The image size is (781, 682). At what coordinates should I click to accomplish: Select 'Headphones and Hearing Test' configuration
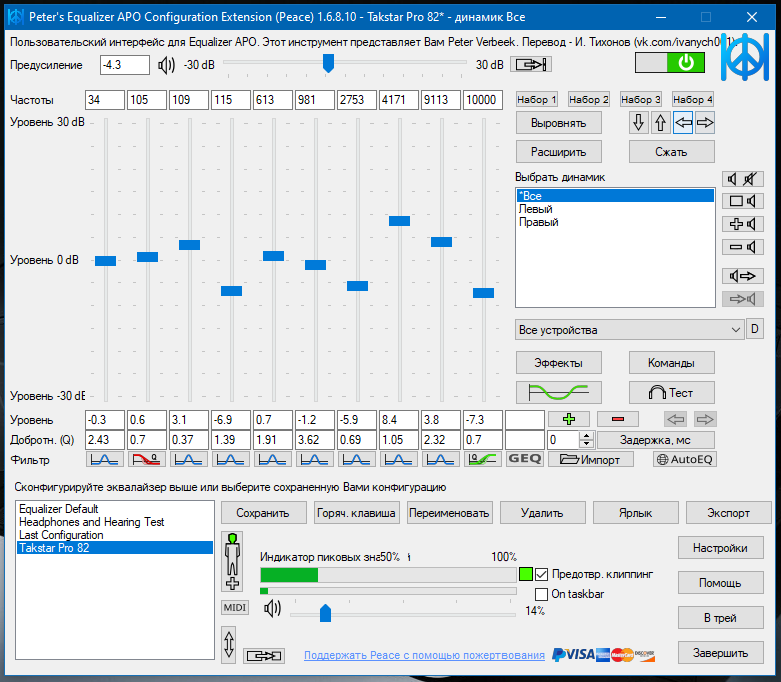point(115,522)
